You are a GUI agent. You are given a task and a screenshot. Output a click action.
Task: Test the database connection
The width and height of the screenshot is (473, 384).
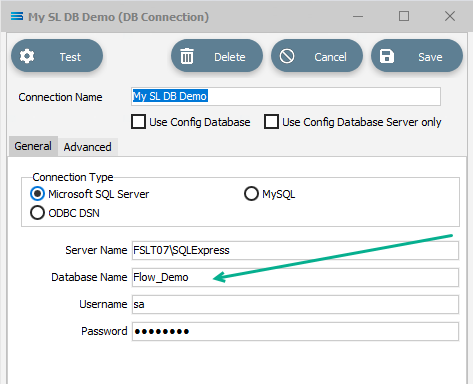pos(57,56)
